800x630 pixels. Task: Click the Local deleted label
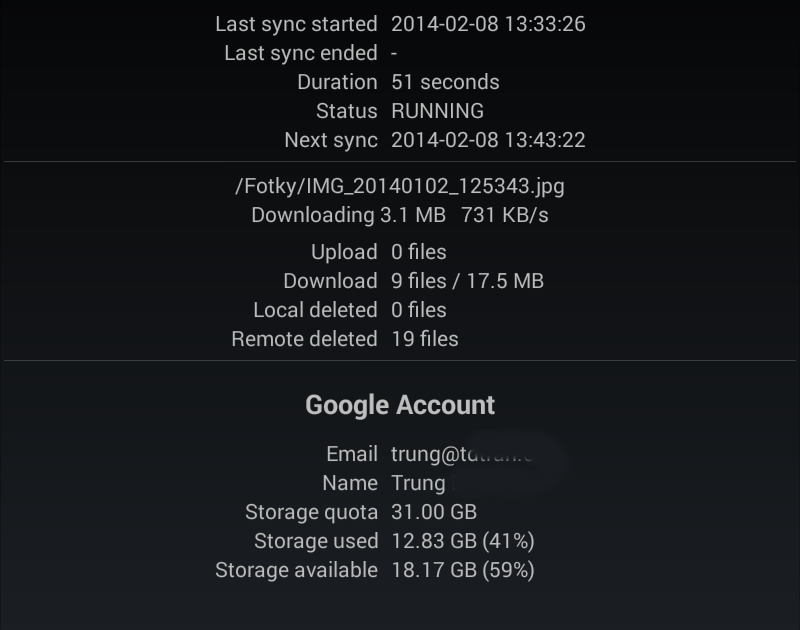[x=315, y=310]
